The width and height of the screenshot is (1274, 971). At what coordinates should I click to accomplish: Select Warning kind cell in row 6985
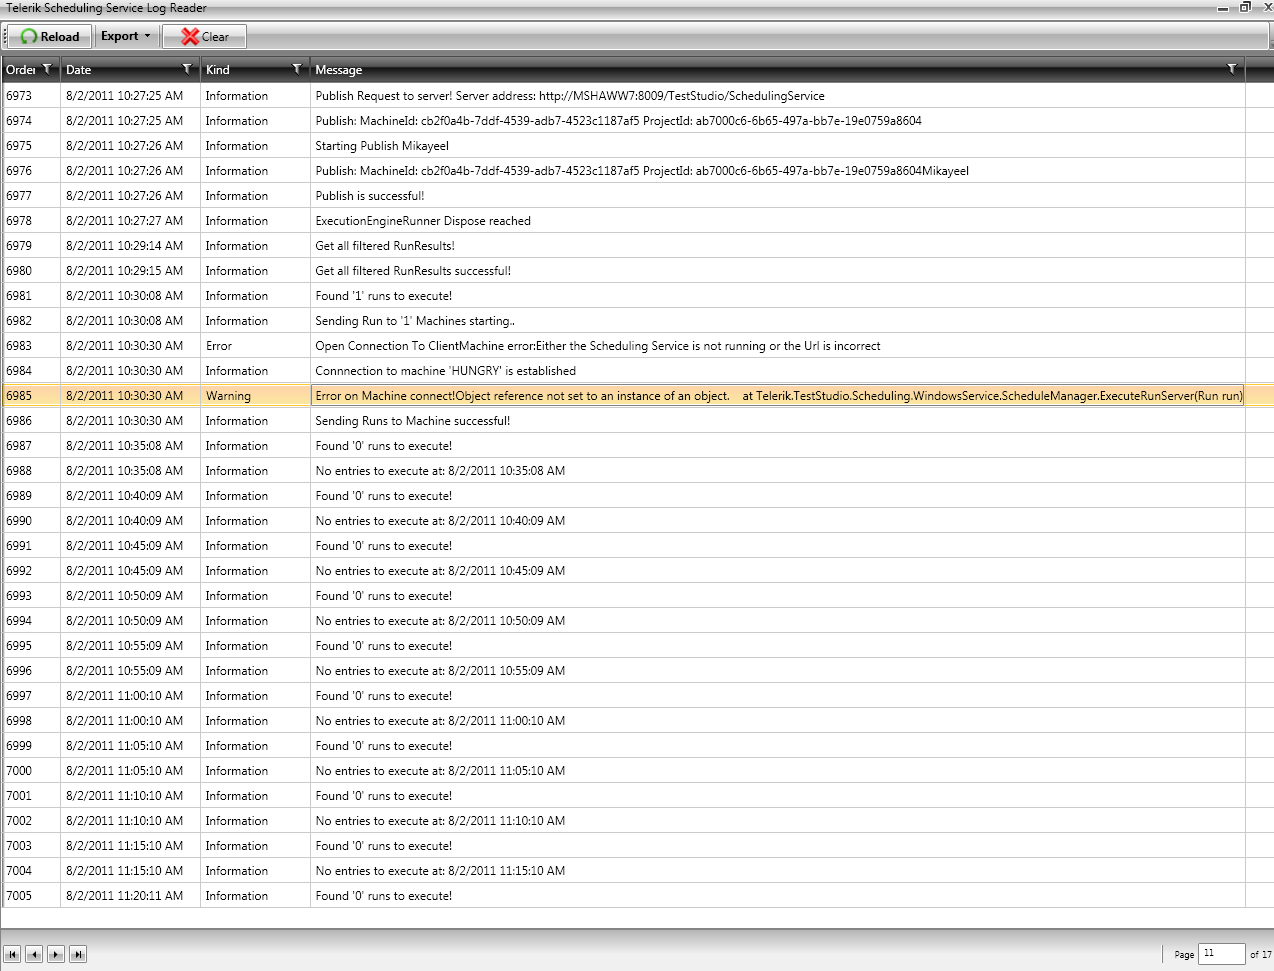click(x=255, y=396)
